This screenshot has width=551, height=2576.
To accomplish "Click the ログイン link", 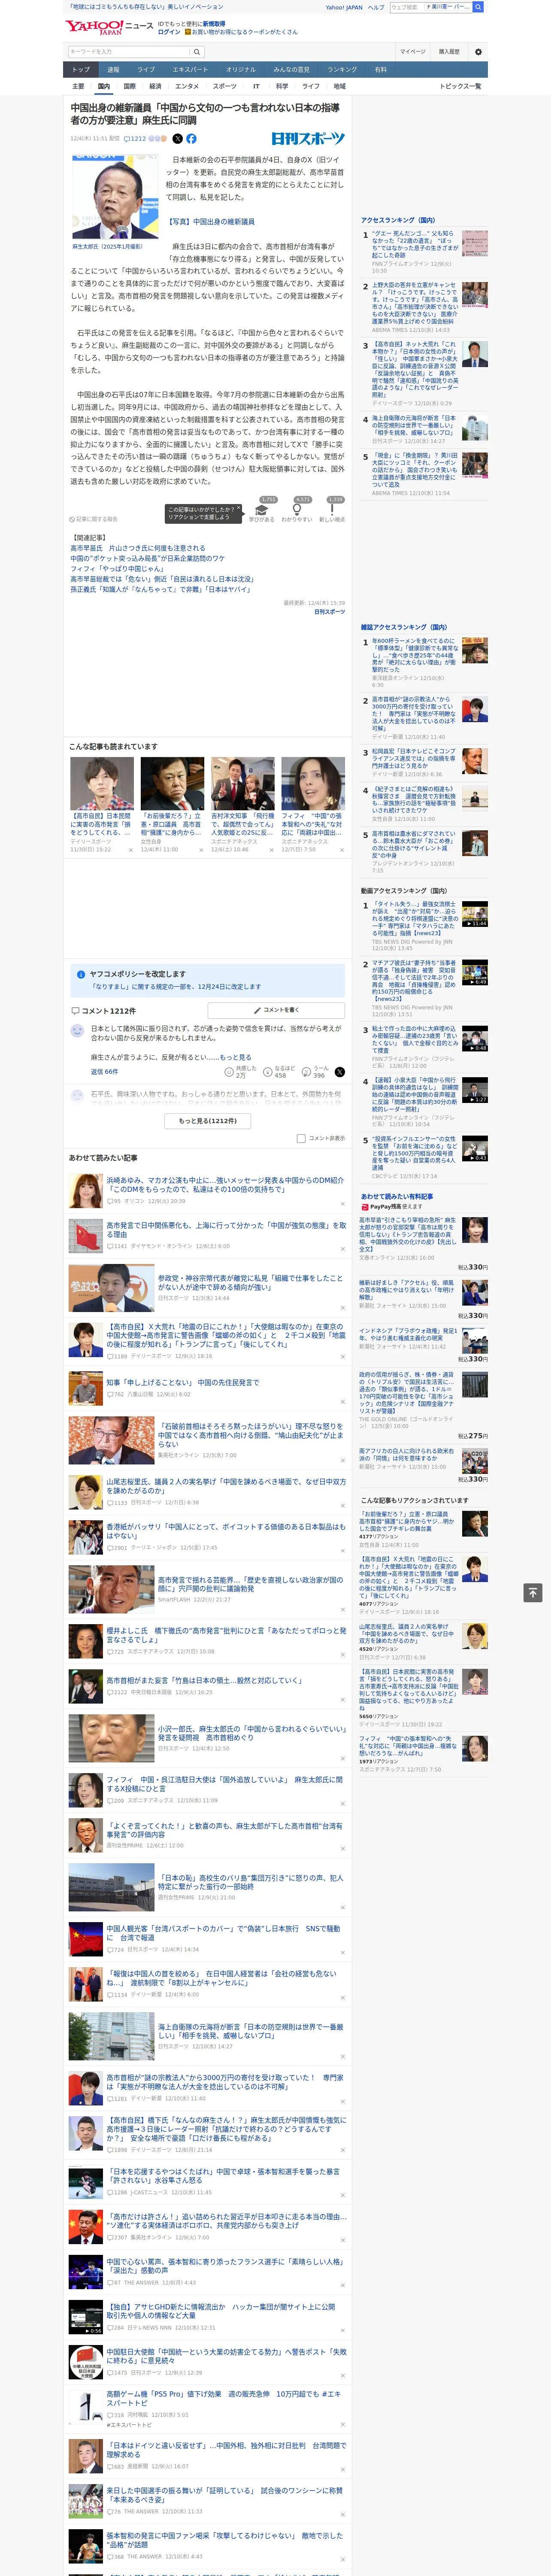I will tap(169, 32).
